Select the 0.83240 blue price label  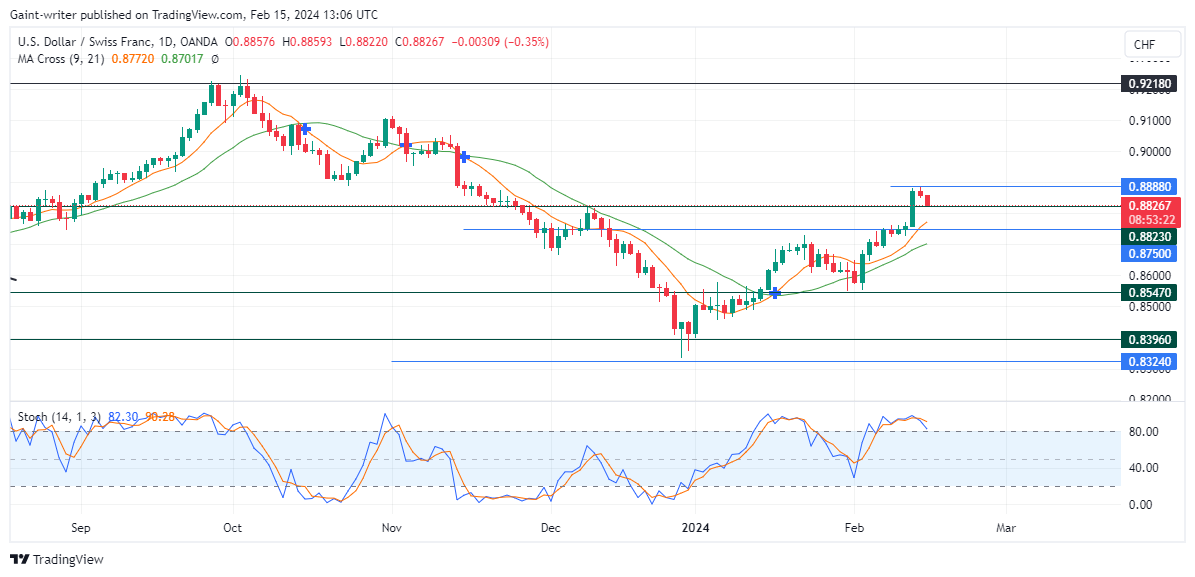click(x=1149, y=362)
